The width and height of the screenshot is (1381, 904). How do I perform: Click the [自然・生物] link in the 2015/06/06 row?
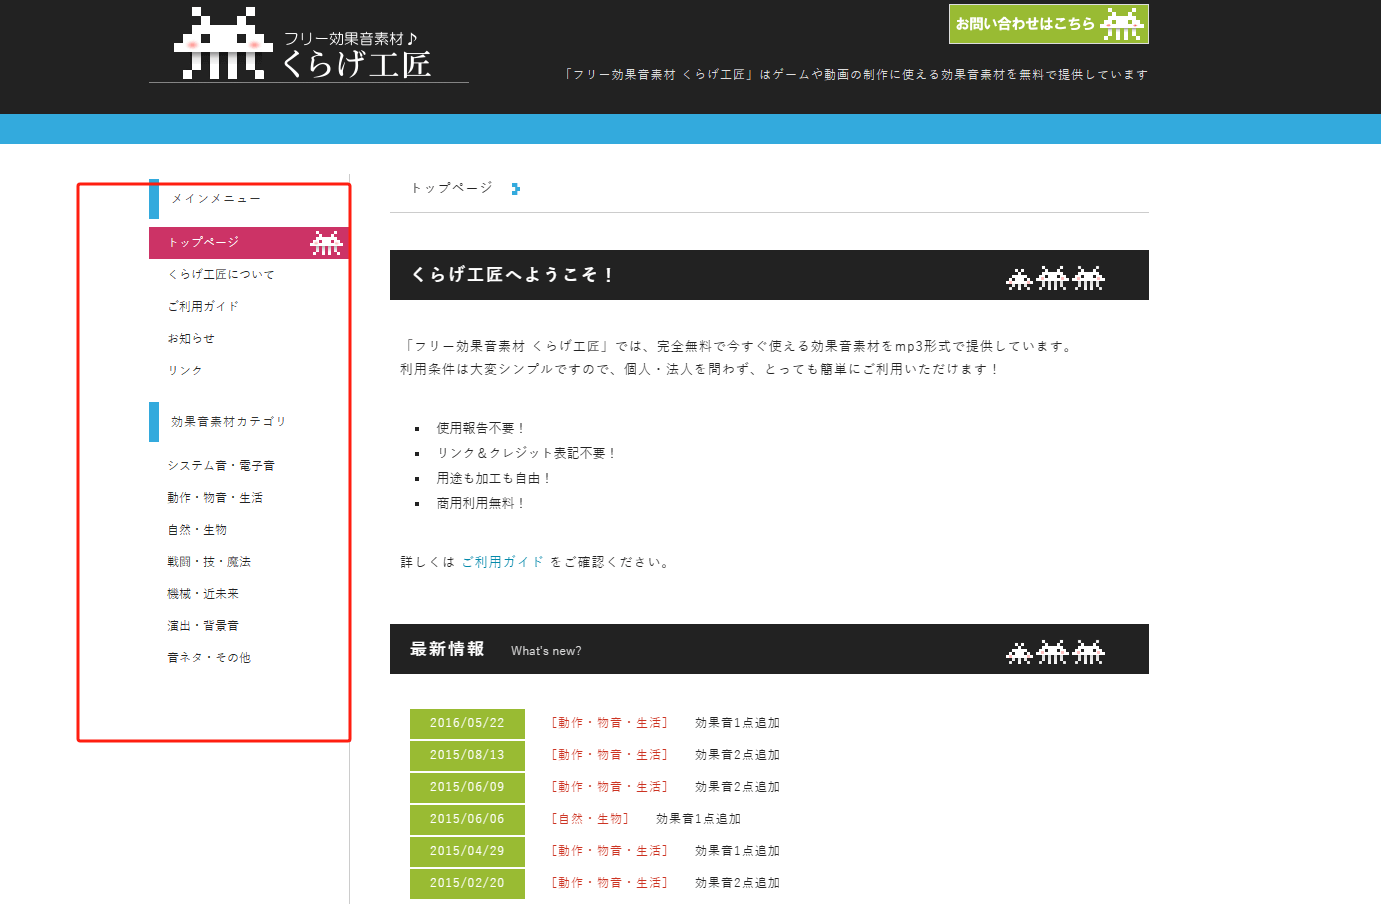coord(590,819)
